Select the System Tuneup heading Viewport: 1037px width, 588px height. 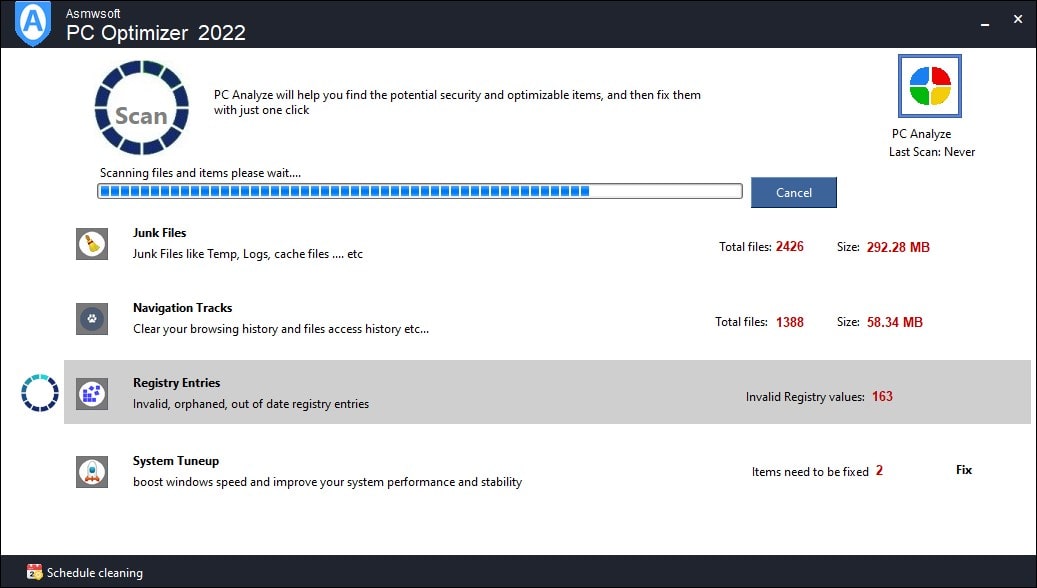(x=176, y=460)
